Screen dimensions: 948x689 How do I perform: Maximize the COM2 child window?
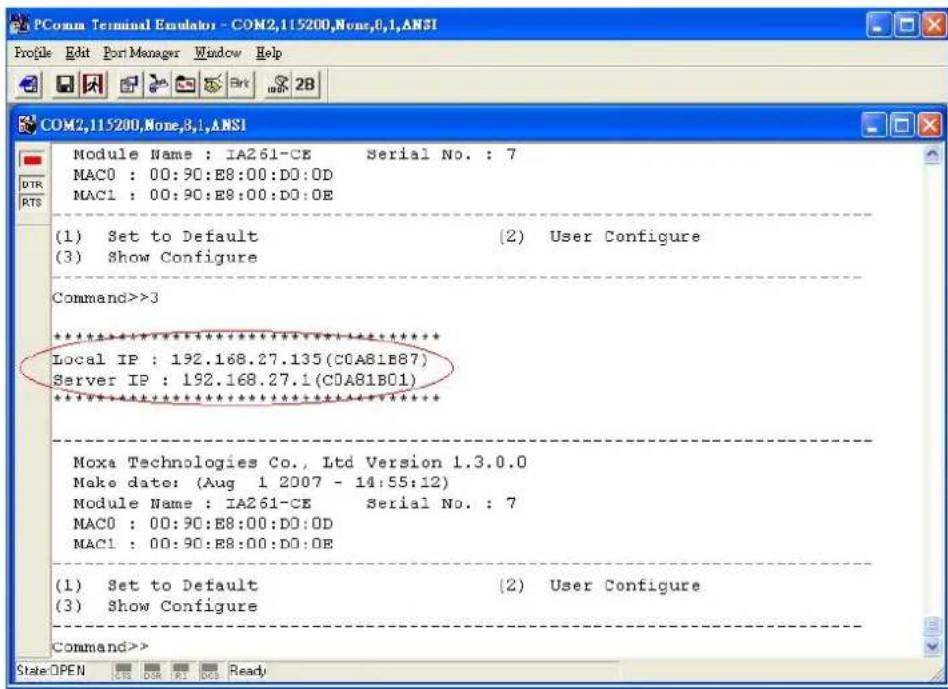point(901,126)
